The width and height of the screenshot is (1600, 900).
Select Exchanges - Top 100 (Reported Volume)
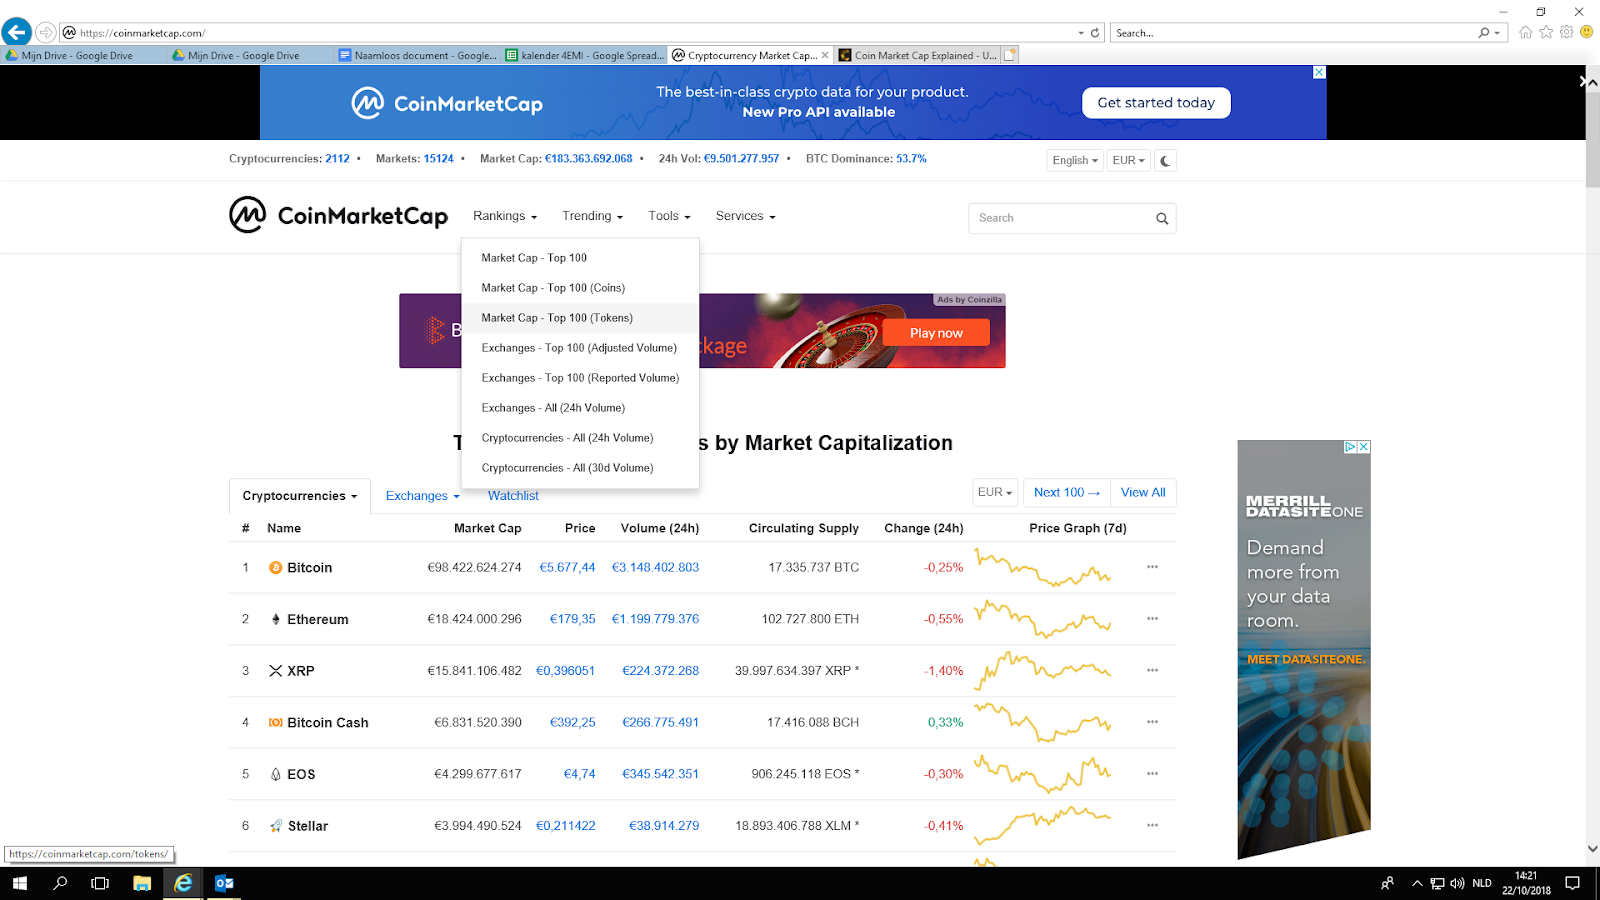click(580, 378)
